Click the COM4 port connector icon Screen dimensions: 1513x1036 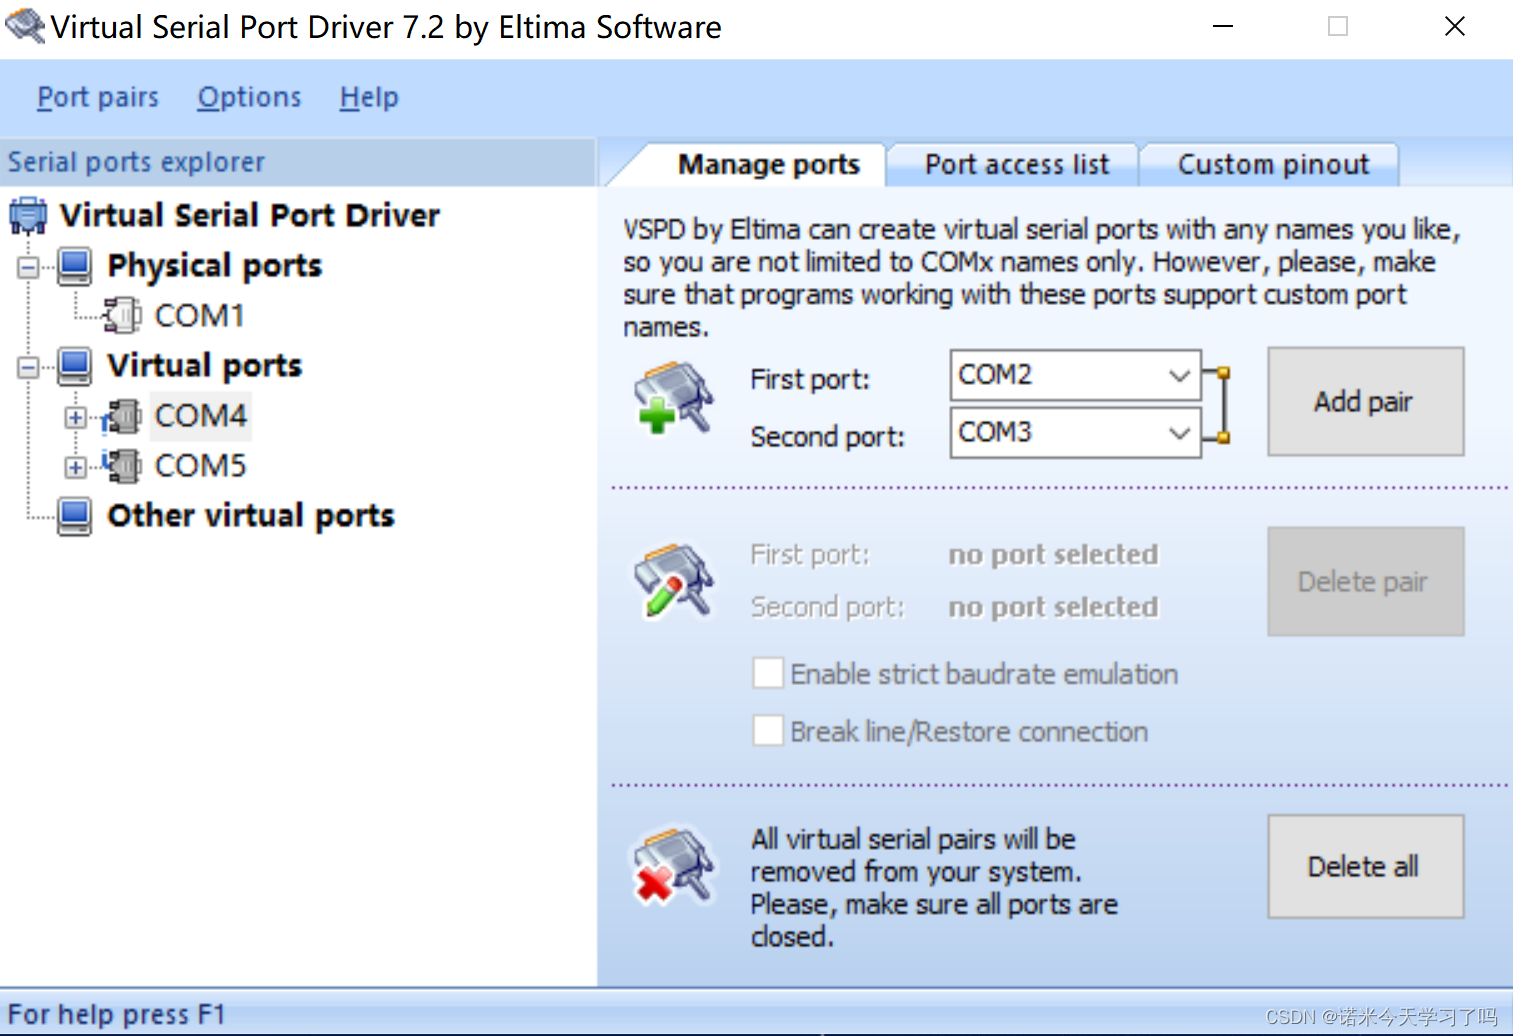(122, 416)
